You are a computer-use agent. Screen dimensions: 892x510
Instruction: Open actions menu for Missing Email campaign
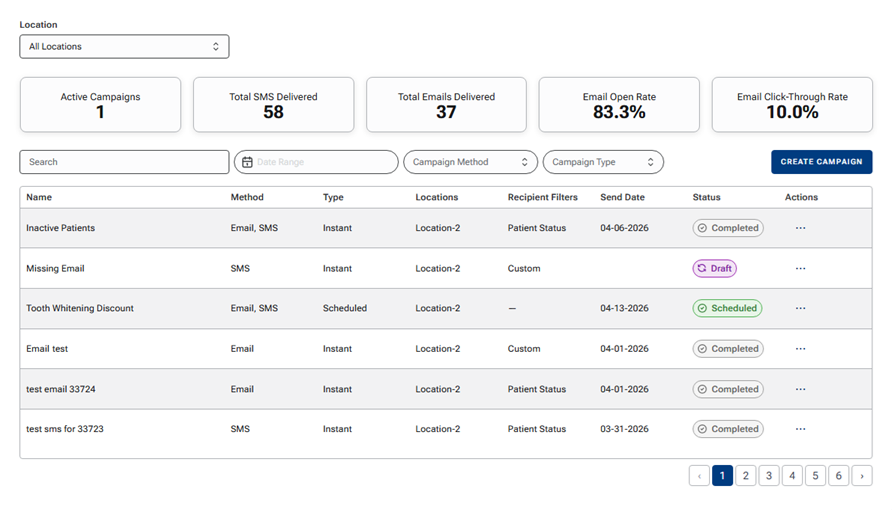pos(800,268)
